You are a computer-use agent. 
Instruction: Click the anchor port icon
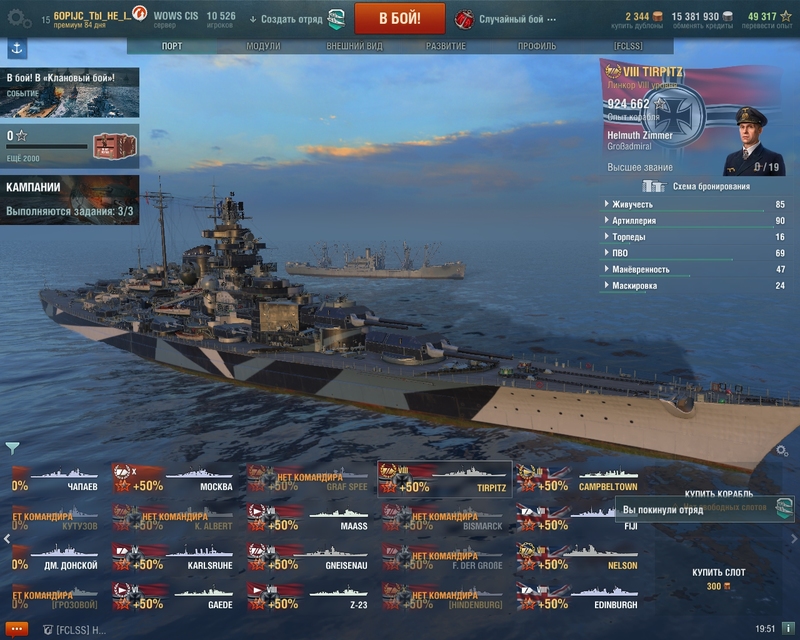point(17,49)
